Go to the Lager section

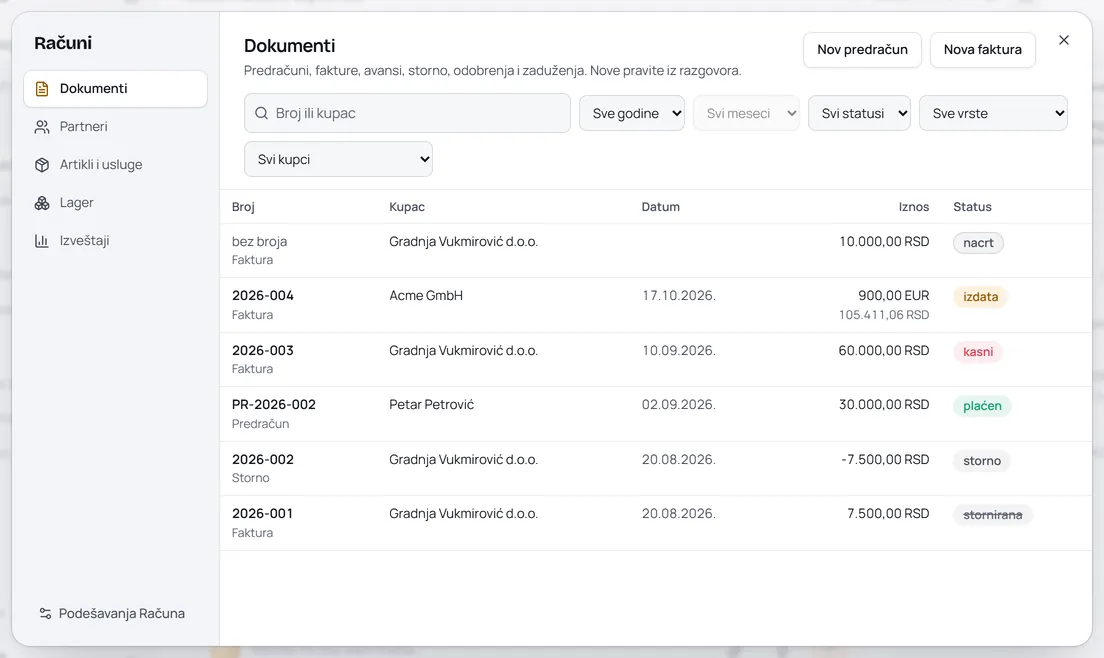pyautogui.click(x=115, y=203)
